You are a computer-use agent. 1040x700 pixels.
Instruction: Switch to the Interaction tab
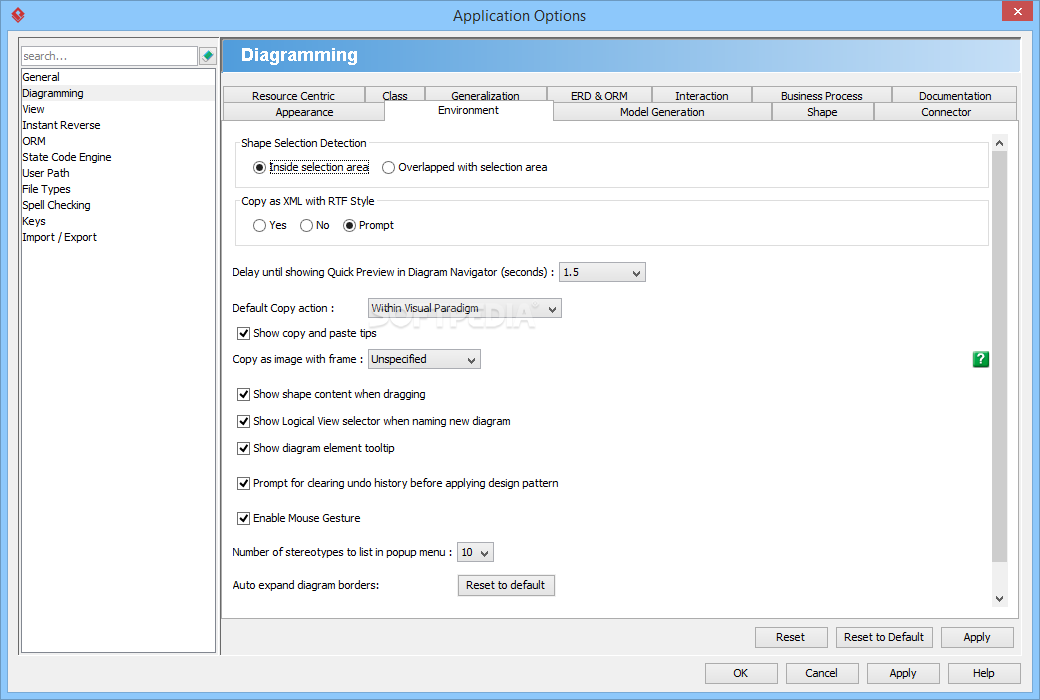coord(702,96)
